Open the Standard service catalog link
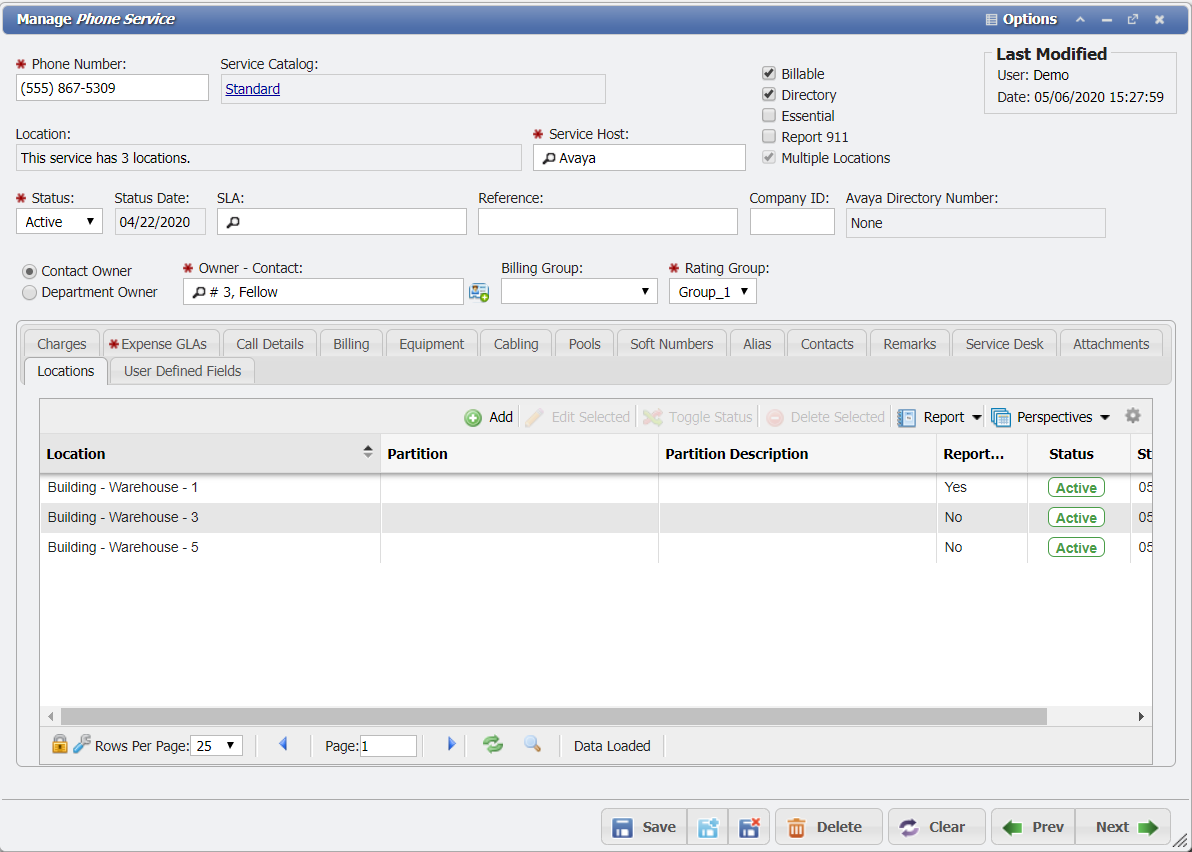This screenshot has height=852, width=1192. (x=251, y=89)
